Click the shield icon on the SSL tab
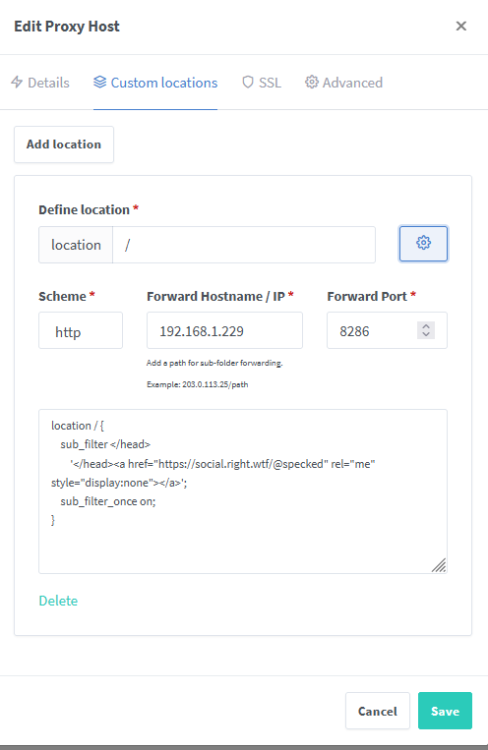 [248, 82]
